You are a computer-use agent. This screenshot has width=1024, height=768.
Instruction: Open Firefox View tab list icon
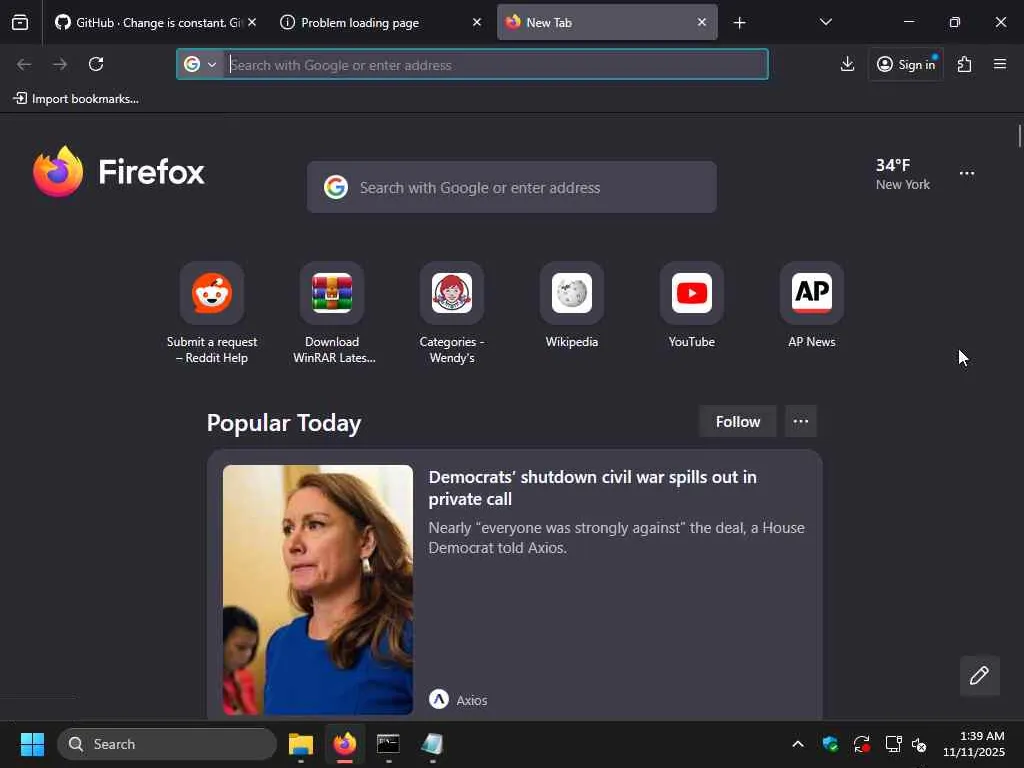point(20,23)
